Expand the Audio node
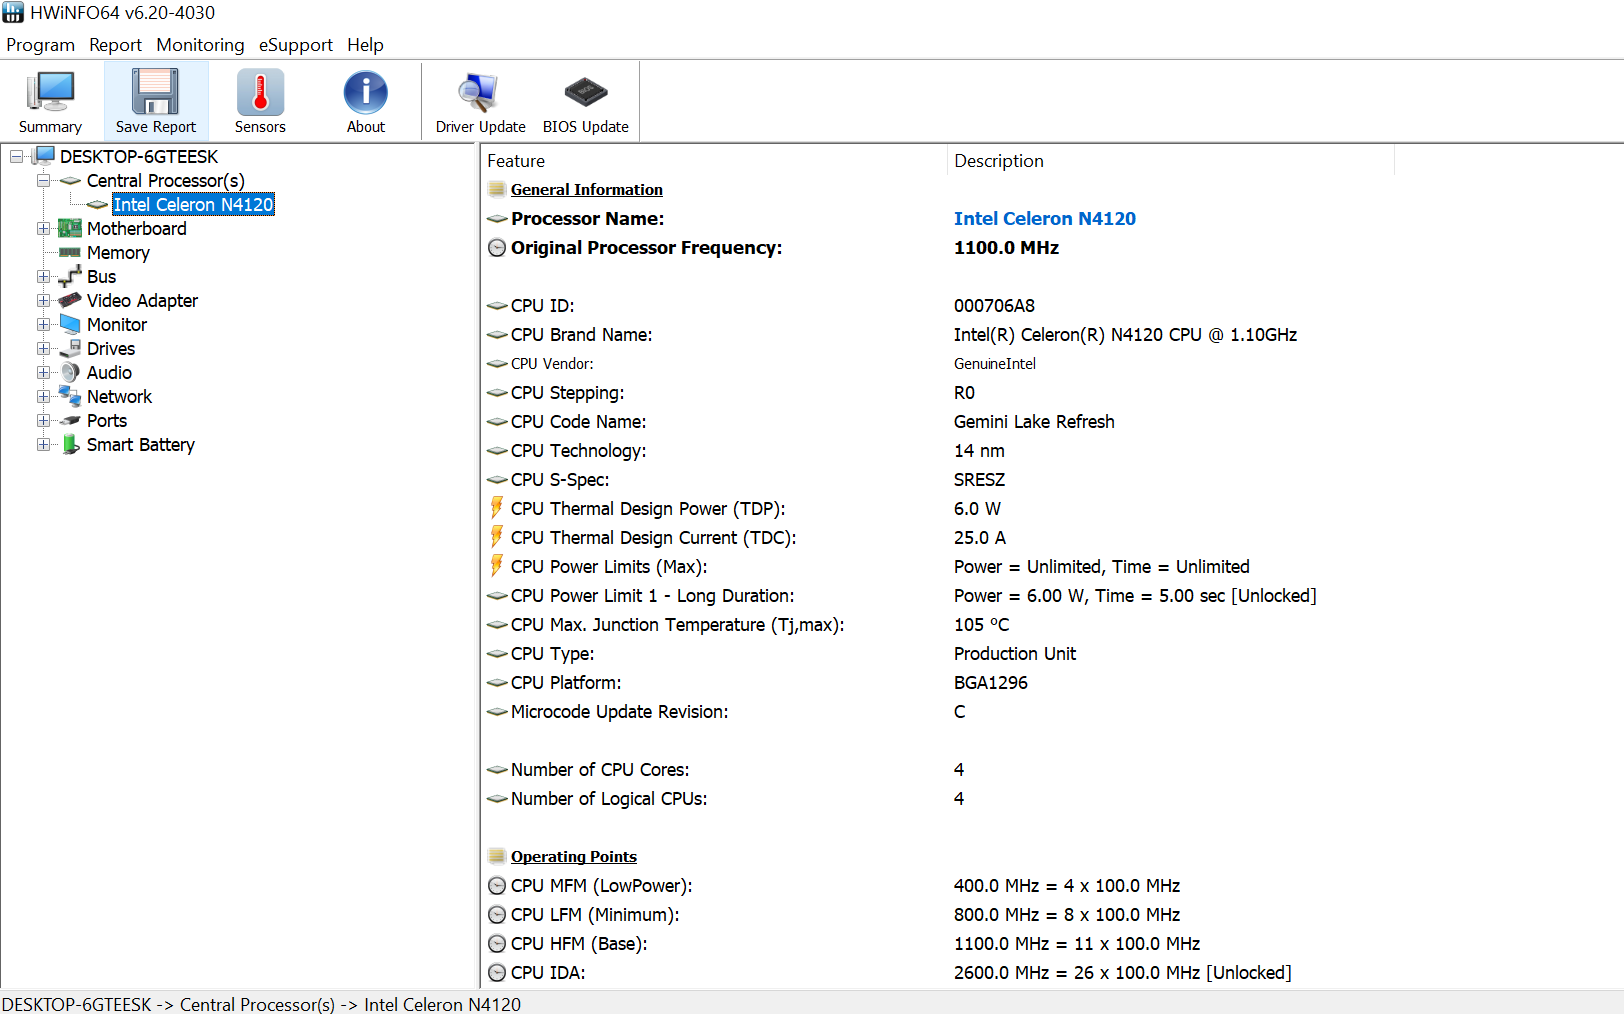This screenshot has width=1624, height=1014. tap(43, 372)
